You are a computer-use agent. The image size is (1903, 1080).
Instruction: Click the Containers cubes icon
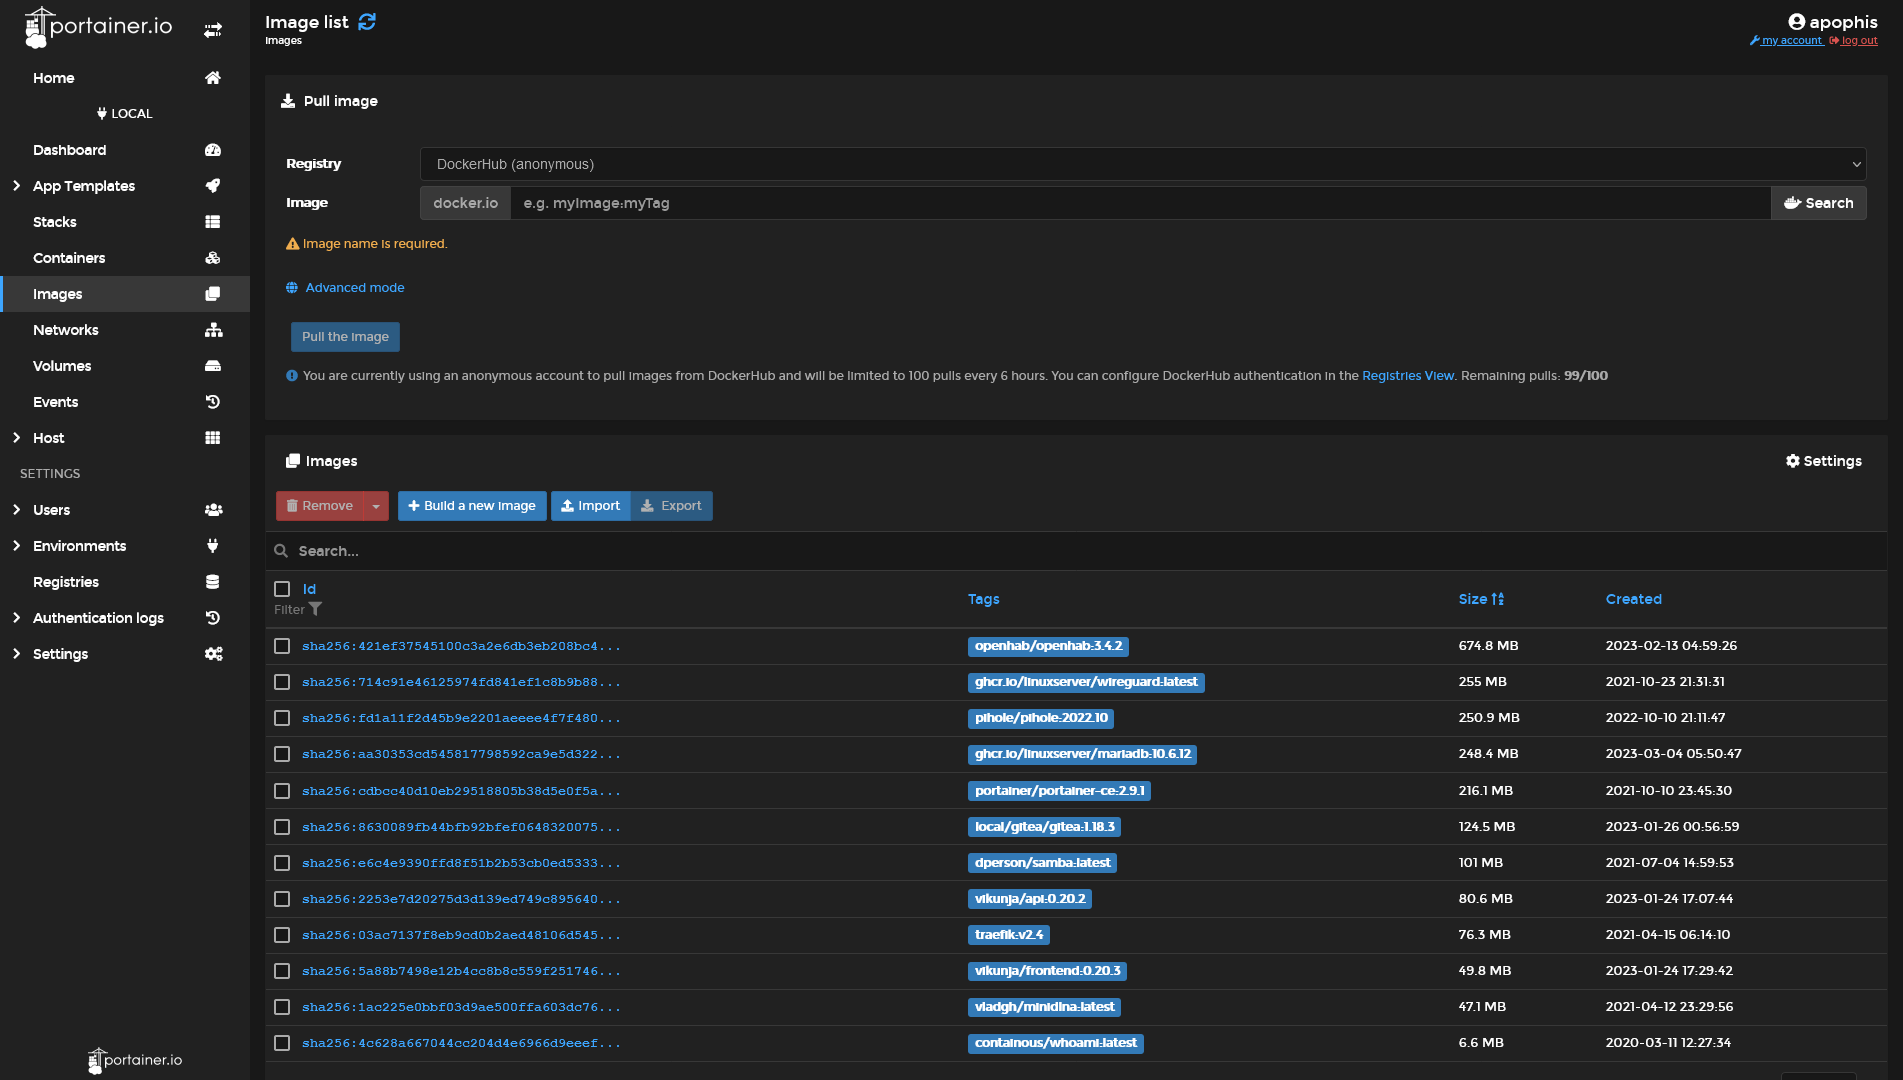[x=213, y=258]
